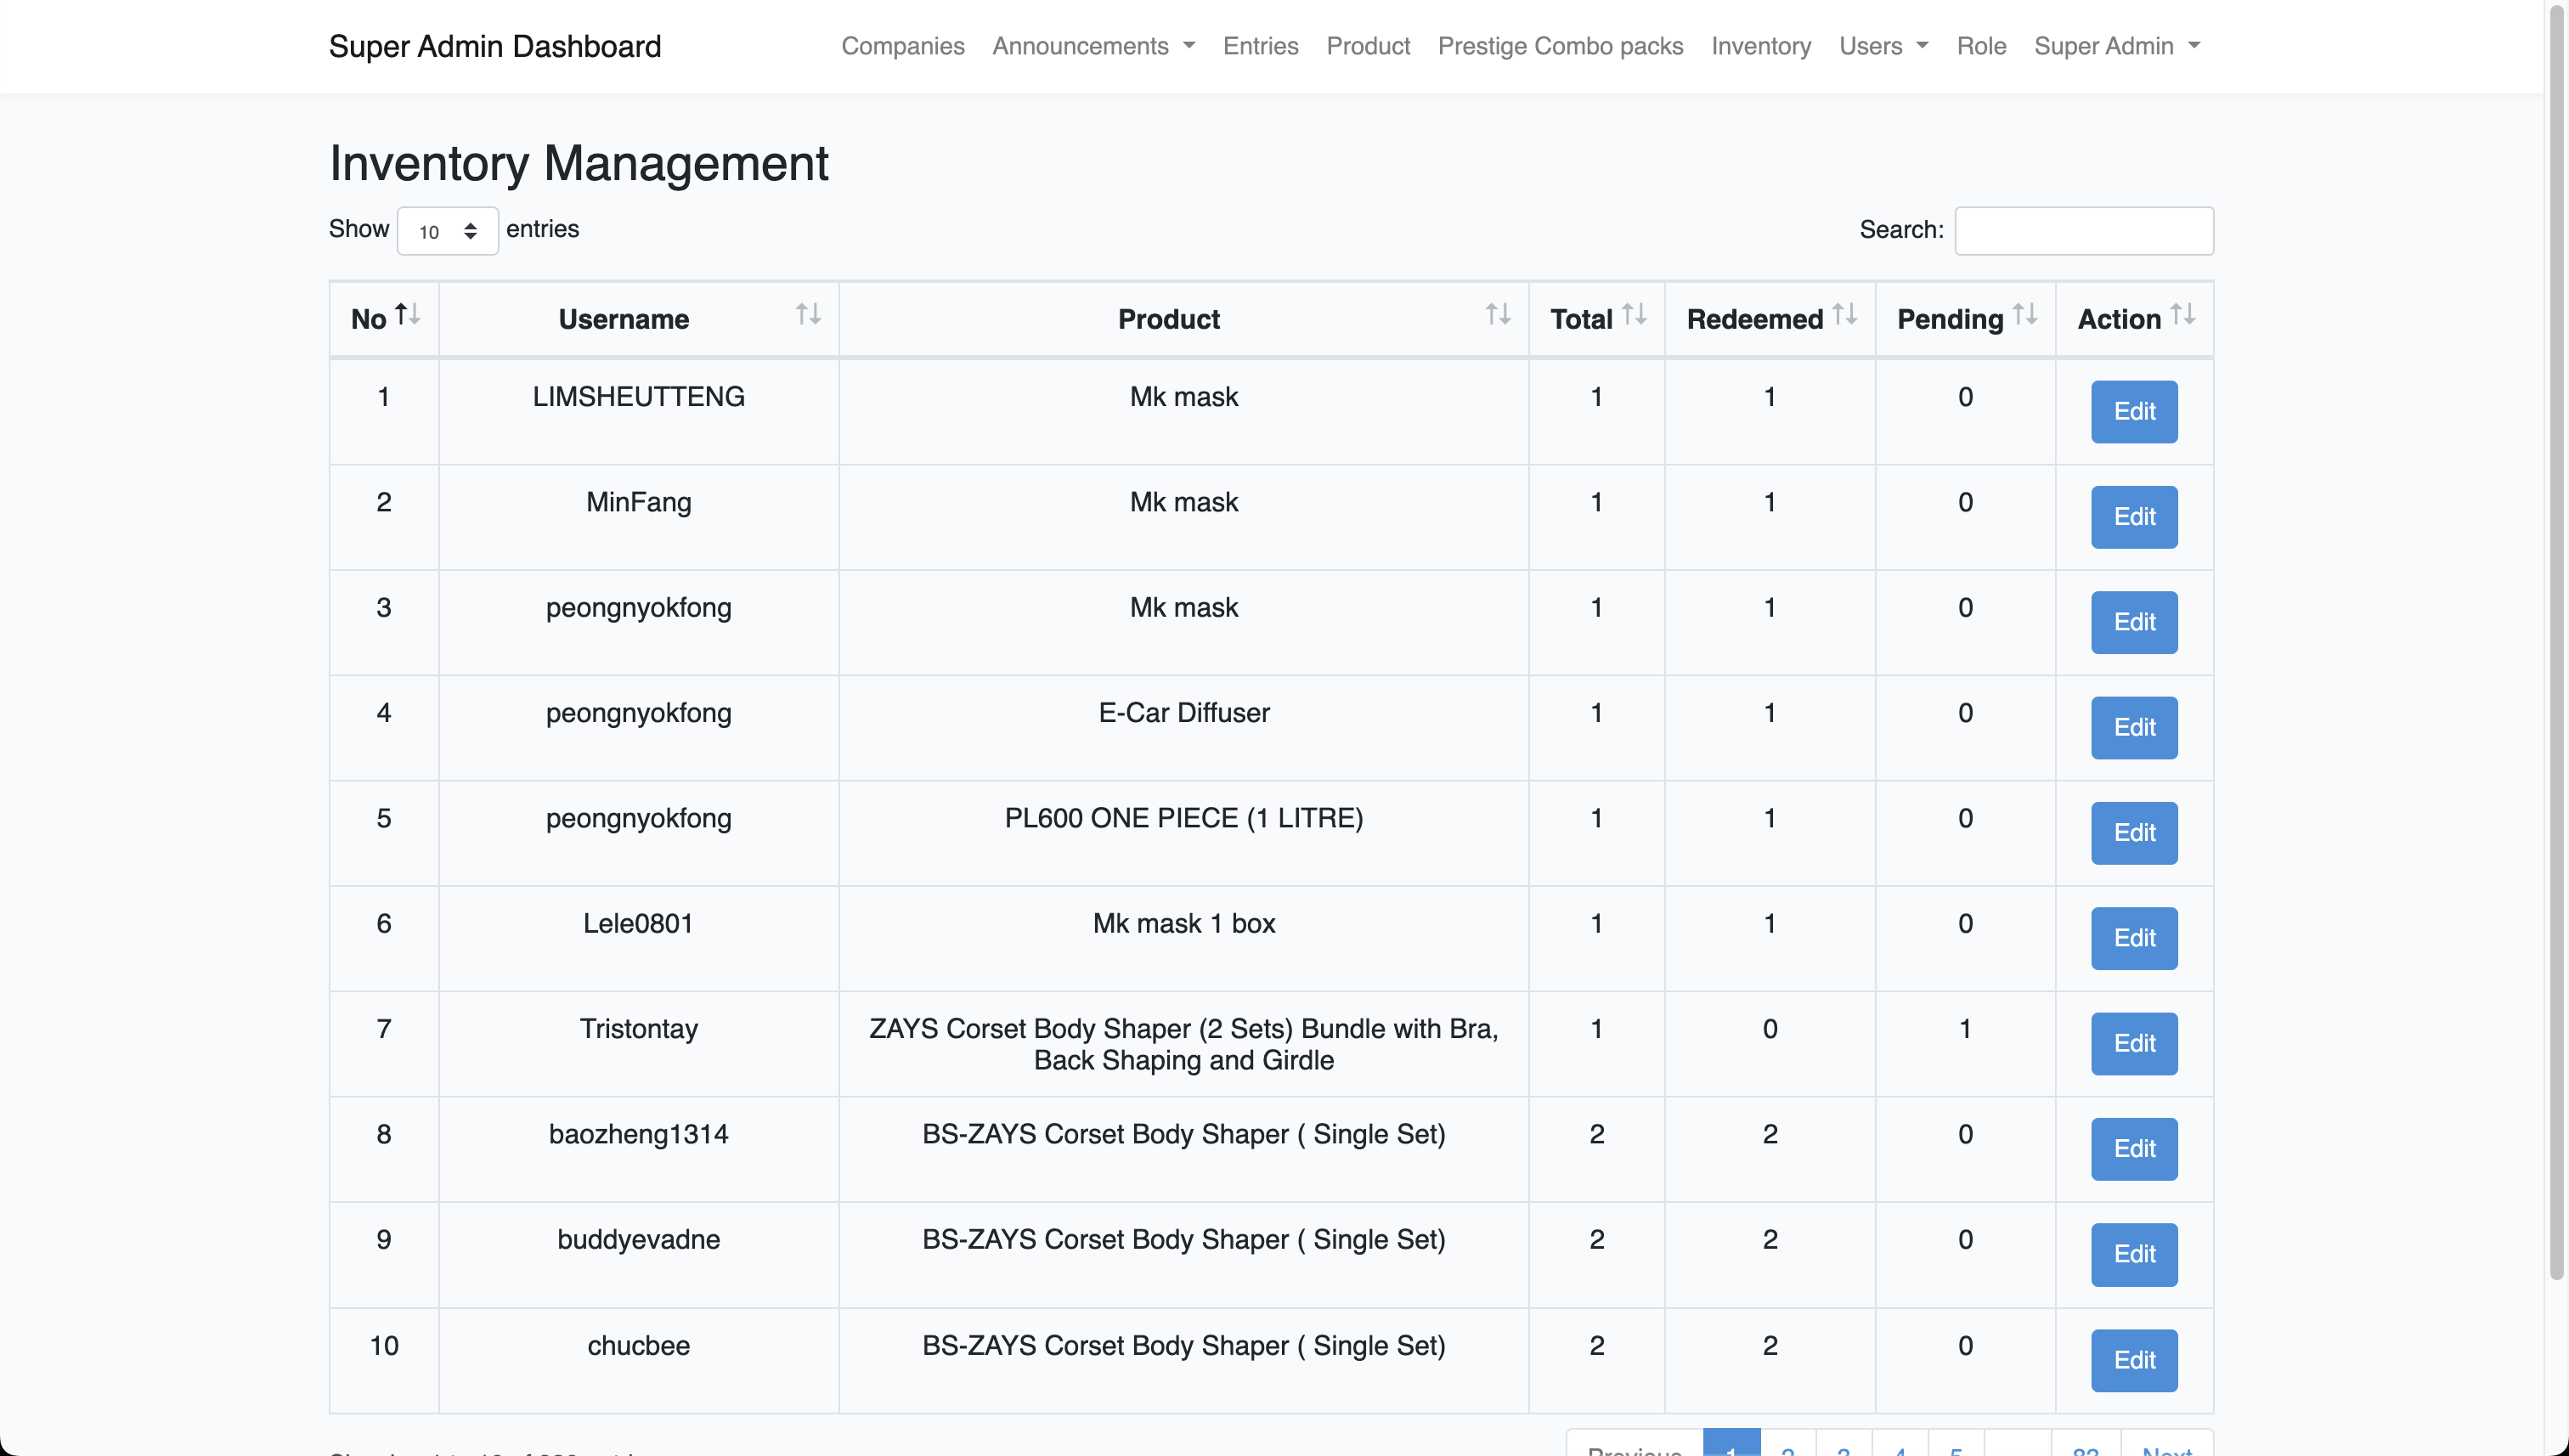Click the page vertical scrollbar

[x=2556, y=640]
